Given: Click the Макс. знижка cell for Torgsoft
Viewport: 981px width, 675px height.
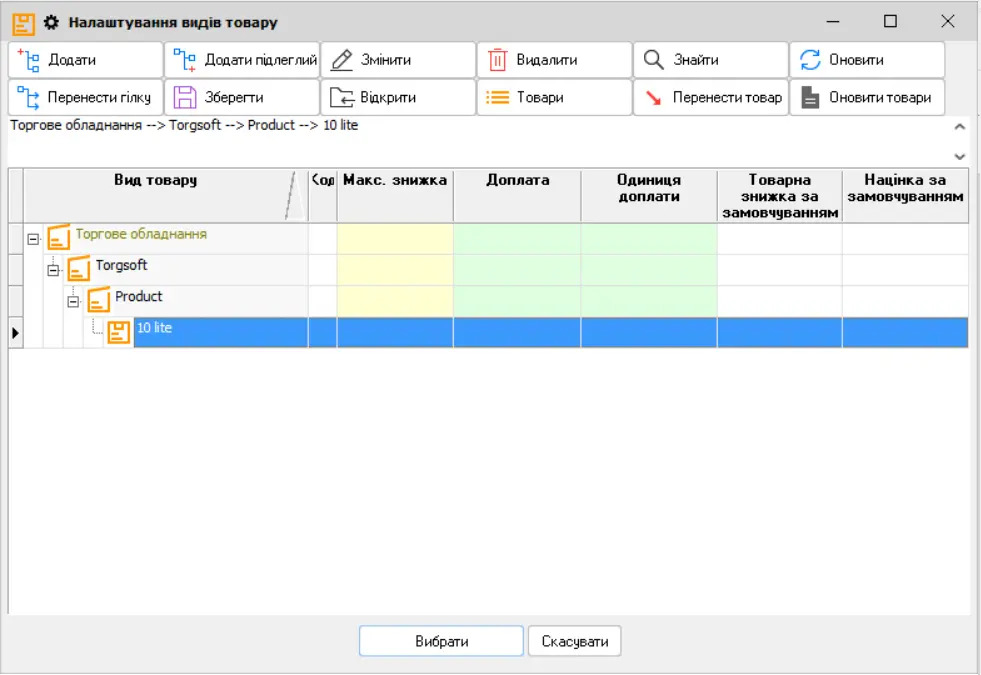Looking at the screenshot, I should pyautogui.click(x=394, y=270).
